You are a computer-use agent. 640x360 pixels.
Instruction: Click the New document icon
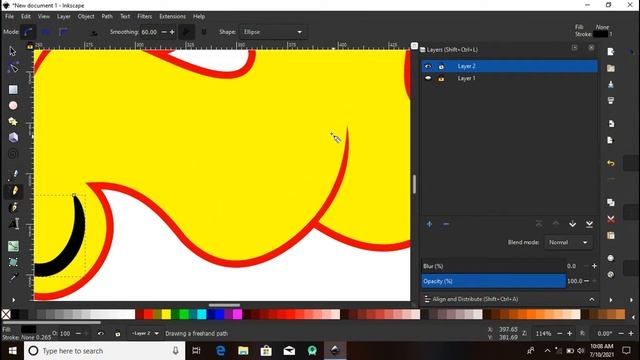point(611,52)
